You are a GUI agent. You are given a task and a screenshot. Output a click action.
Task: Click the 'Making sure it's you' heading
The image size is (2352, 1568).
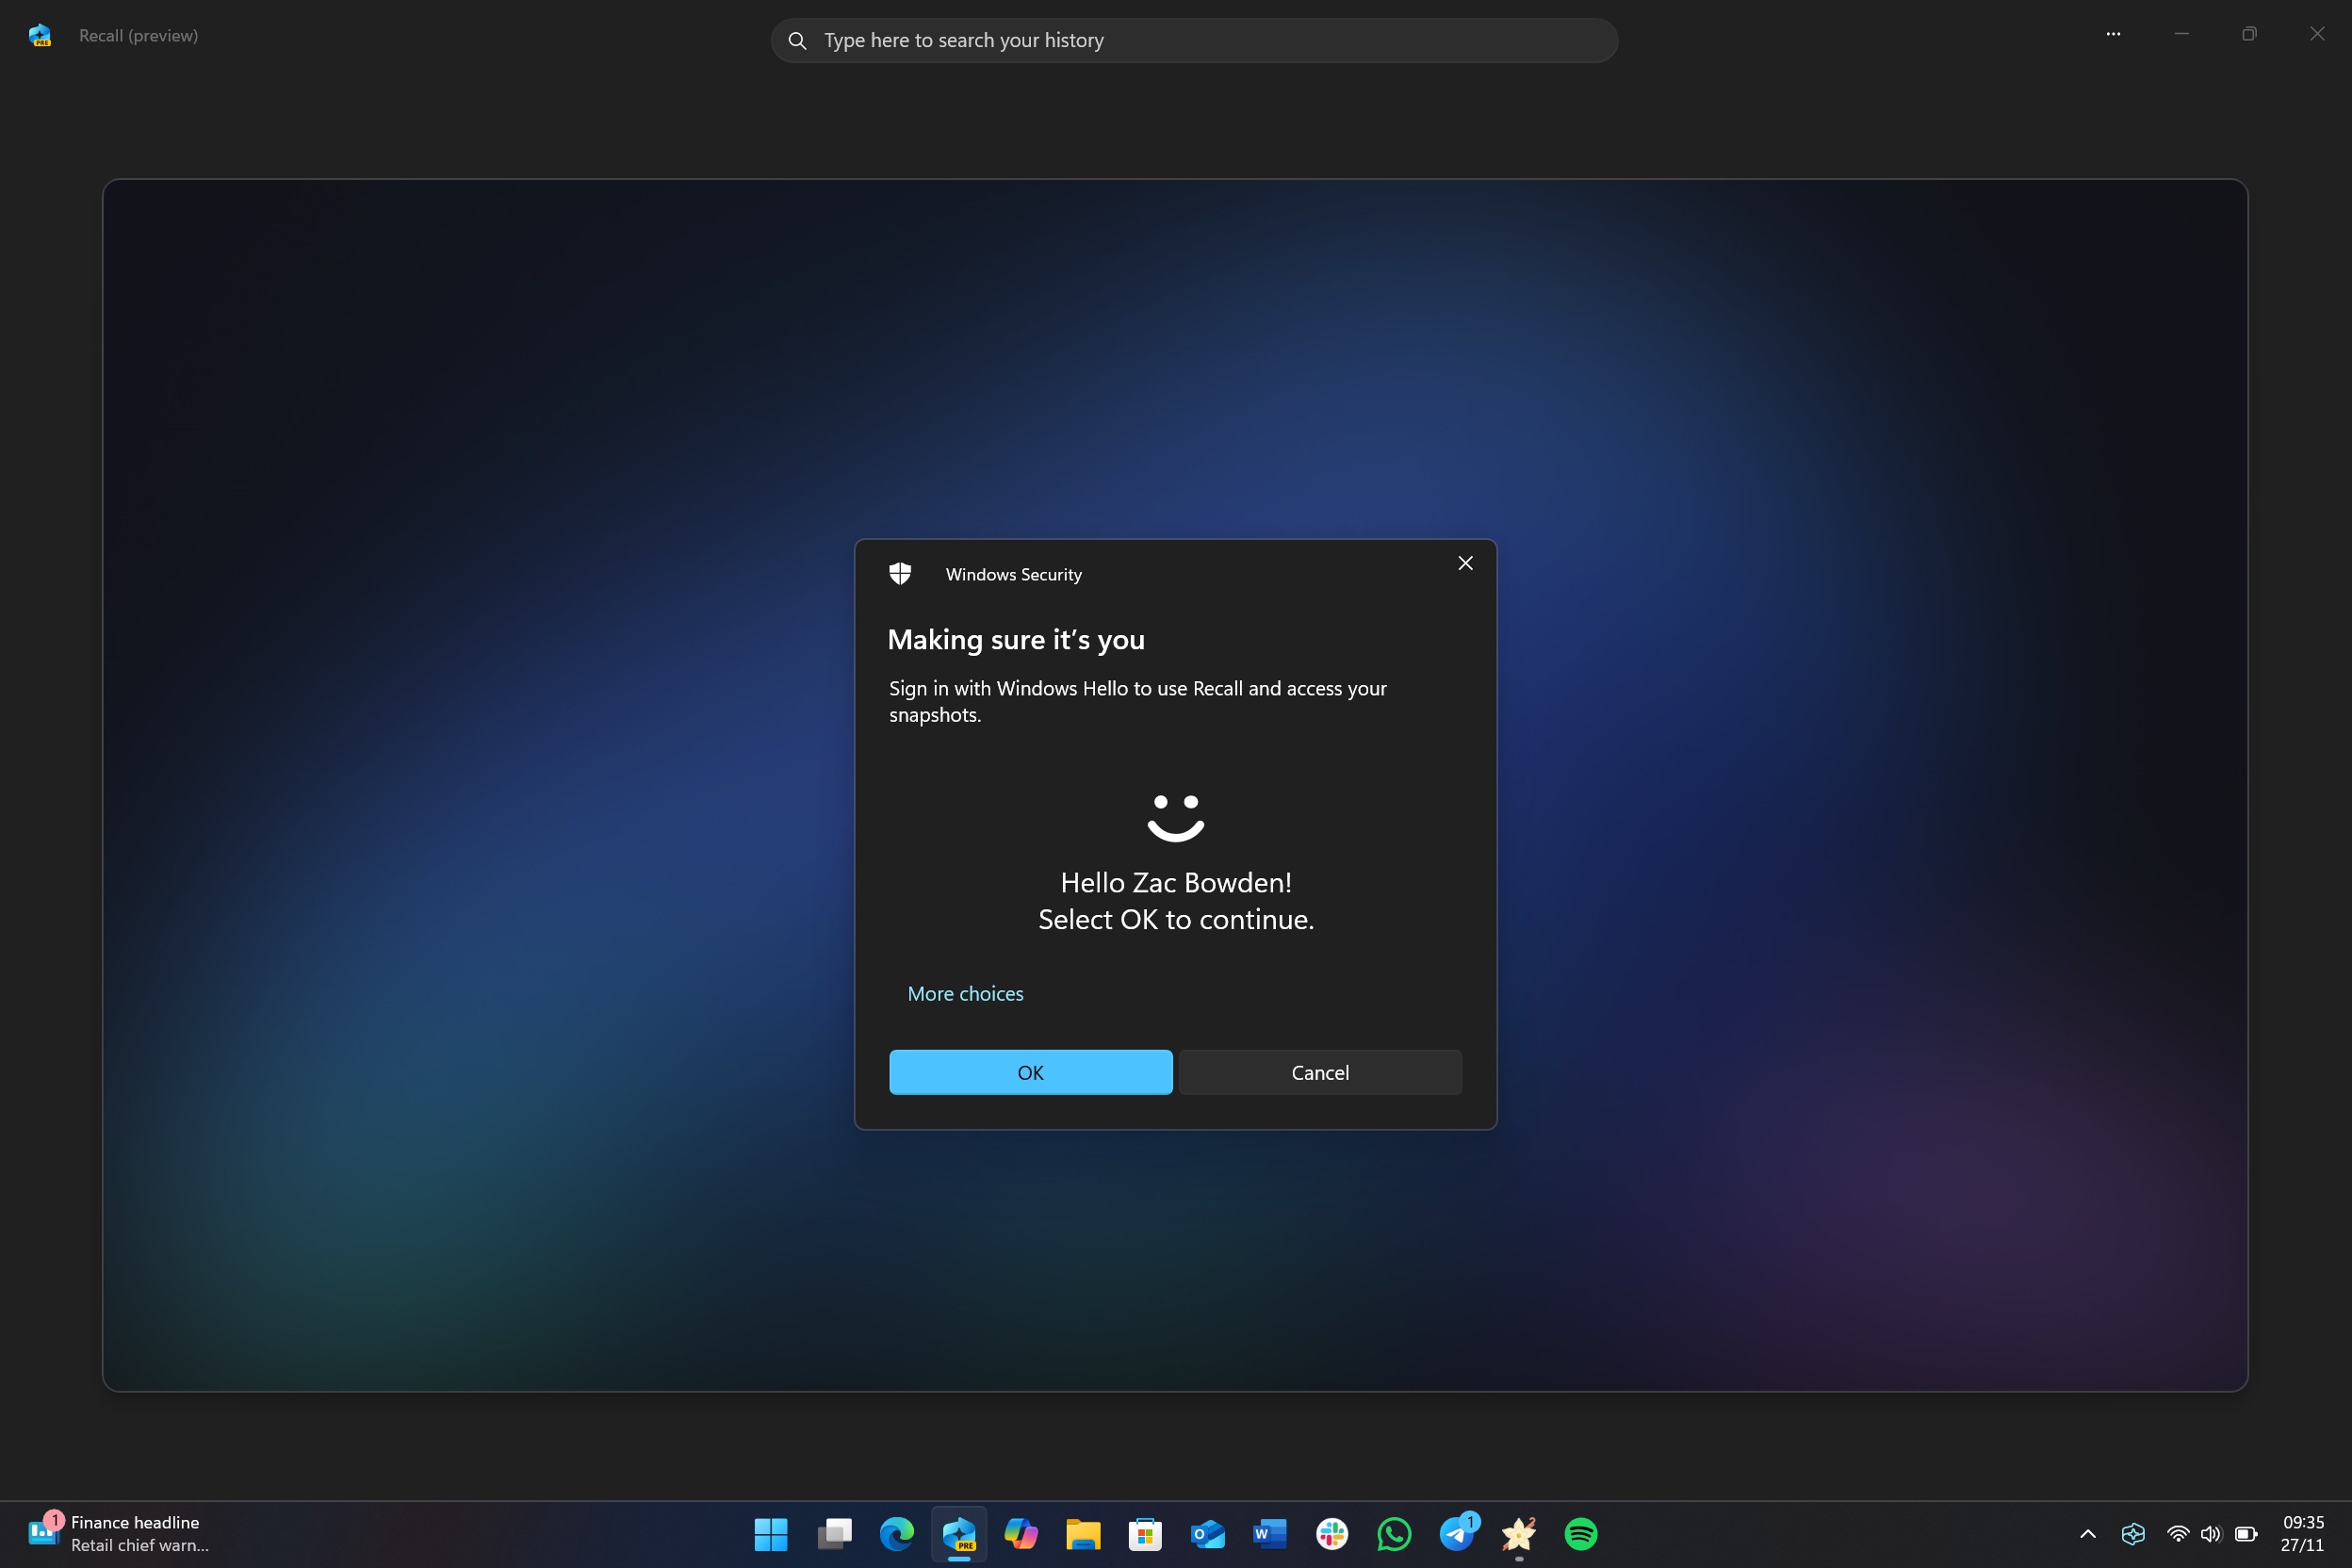click(x=1016, y=639)
